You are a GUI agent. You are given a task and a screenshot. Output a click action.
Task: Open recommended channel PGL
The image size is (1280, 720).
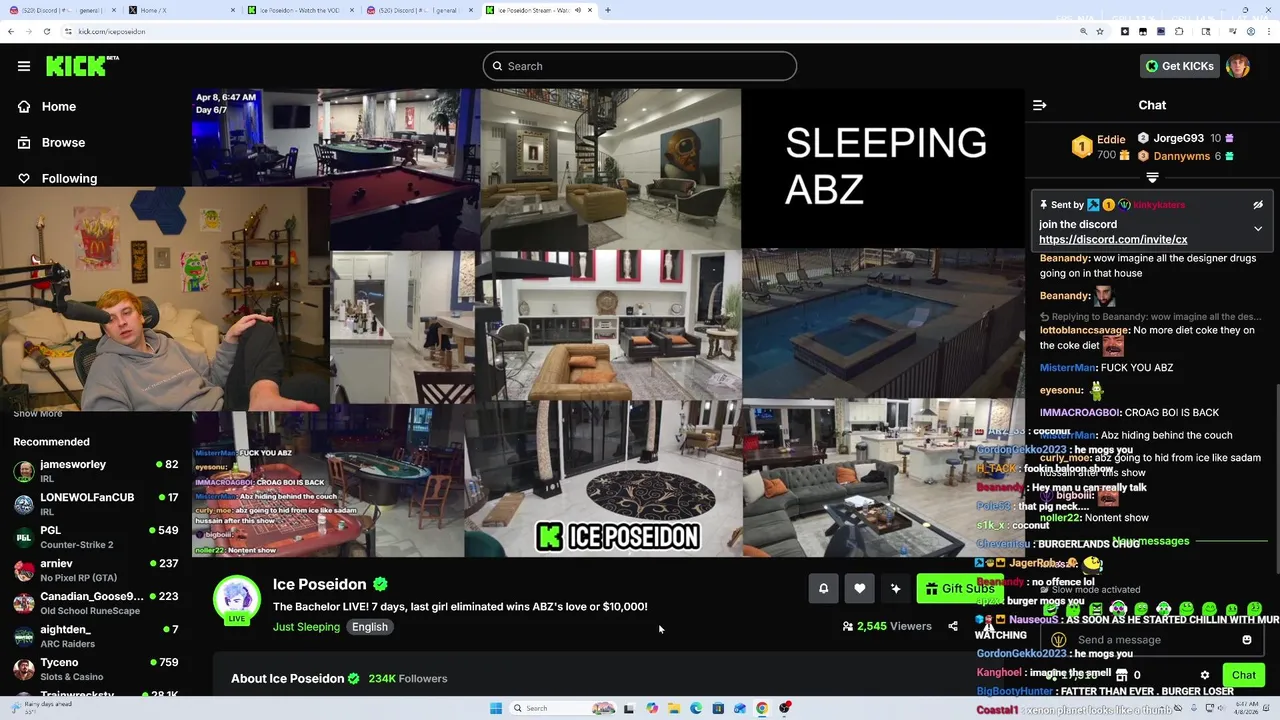[95, 536]
